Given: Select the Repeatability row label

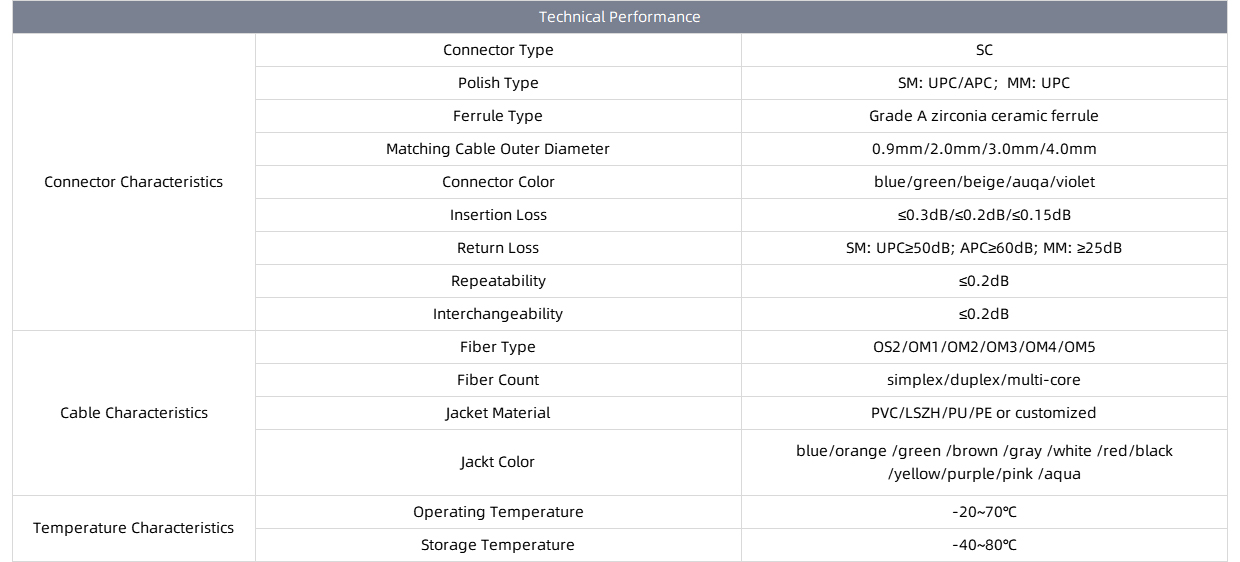Looking at the screenshot, I should (x=498, y=281).
